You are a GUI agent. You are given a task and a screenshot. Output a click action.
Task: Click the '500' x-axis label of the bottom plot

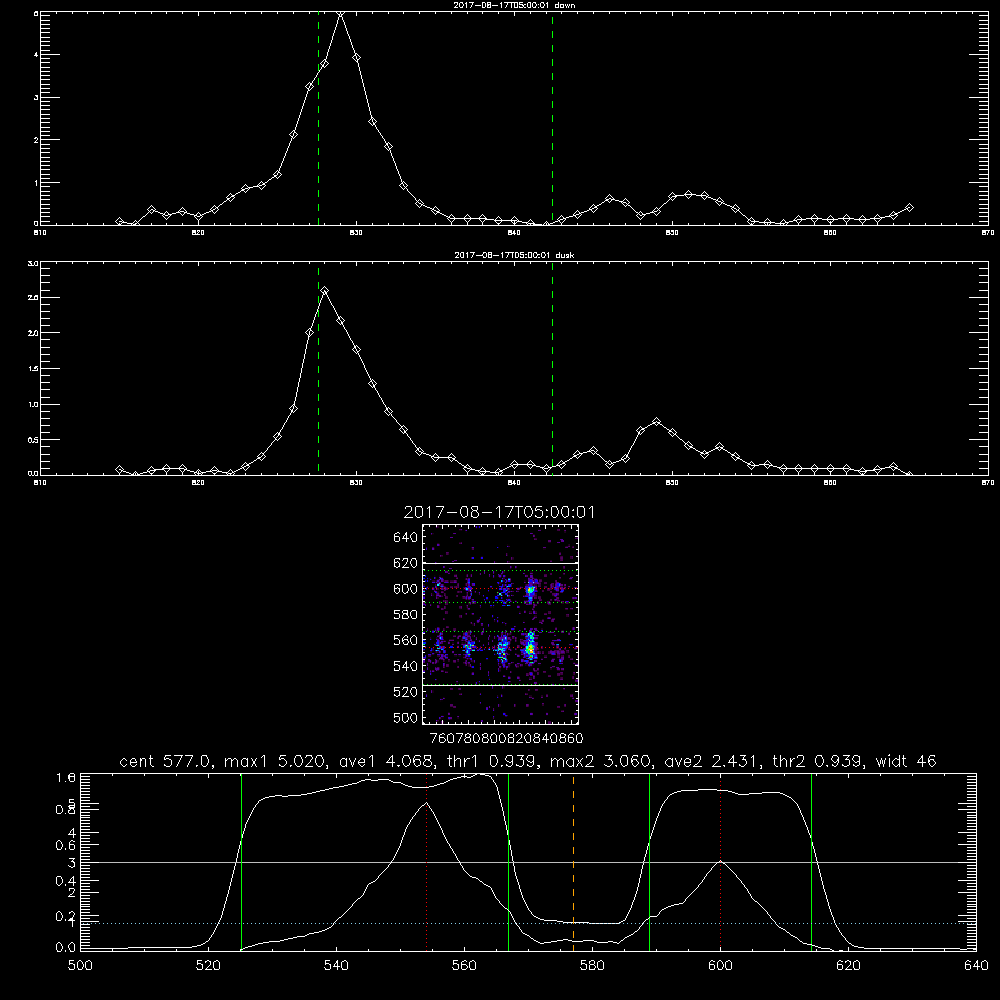point(80,966)
